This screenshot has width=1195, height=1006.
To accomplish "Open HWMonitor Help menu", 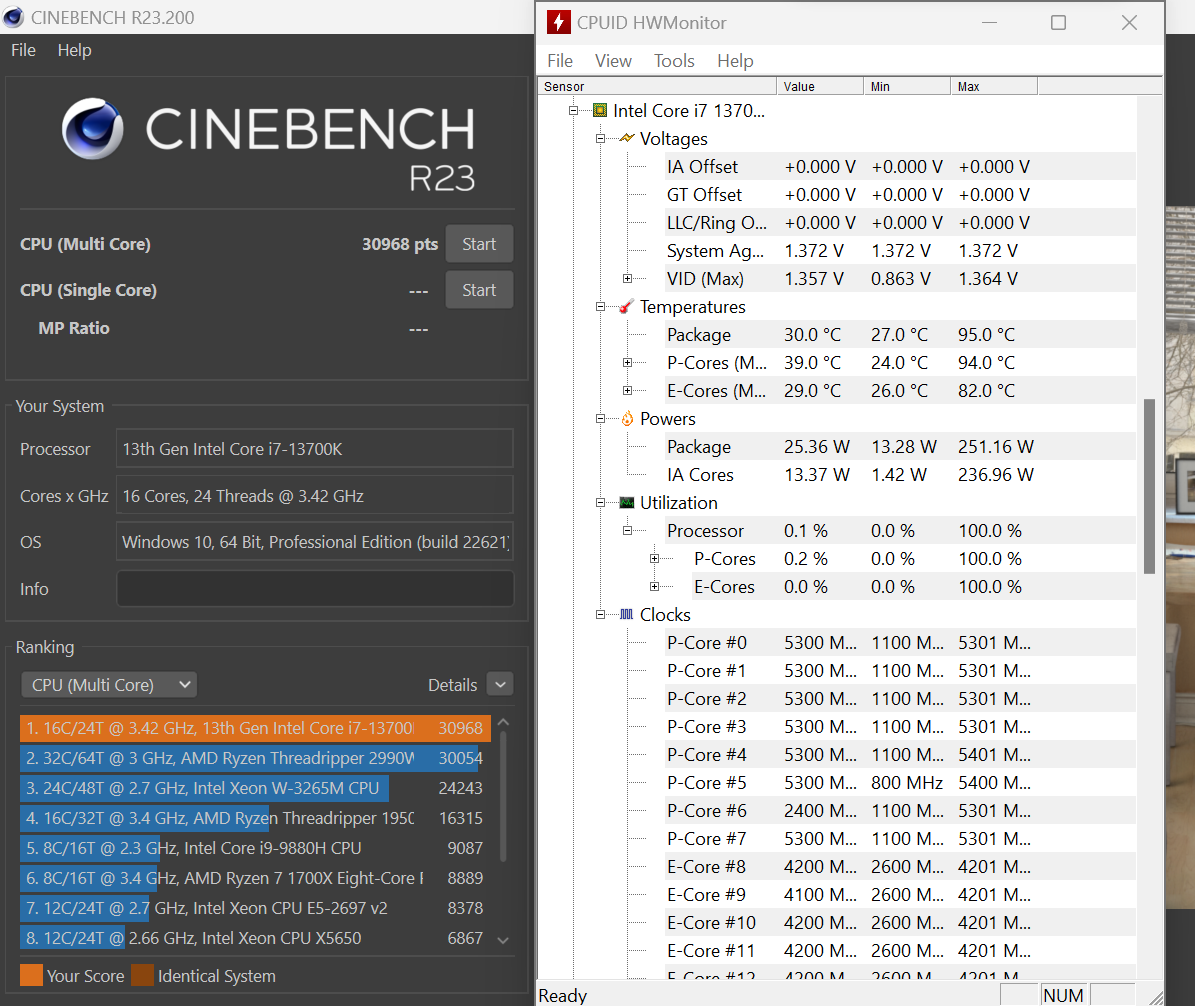I will tap(735, 60).
